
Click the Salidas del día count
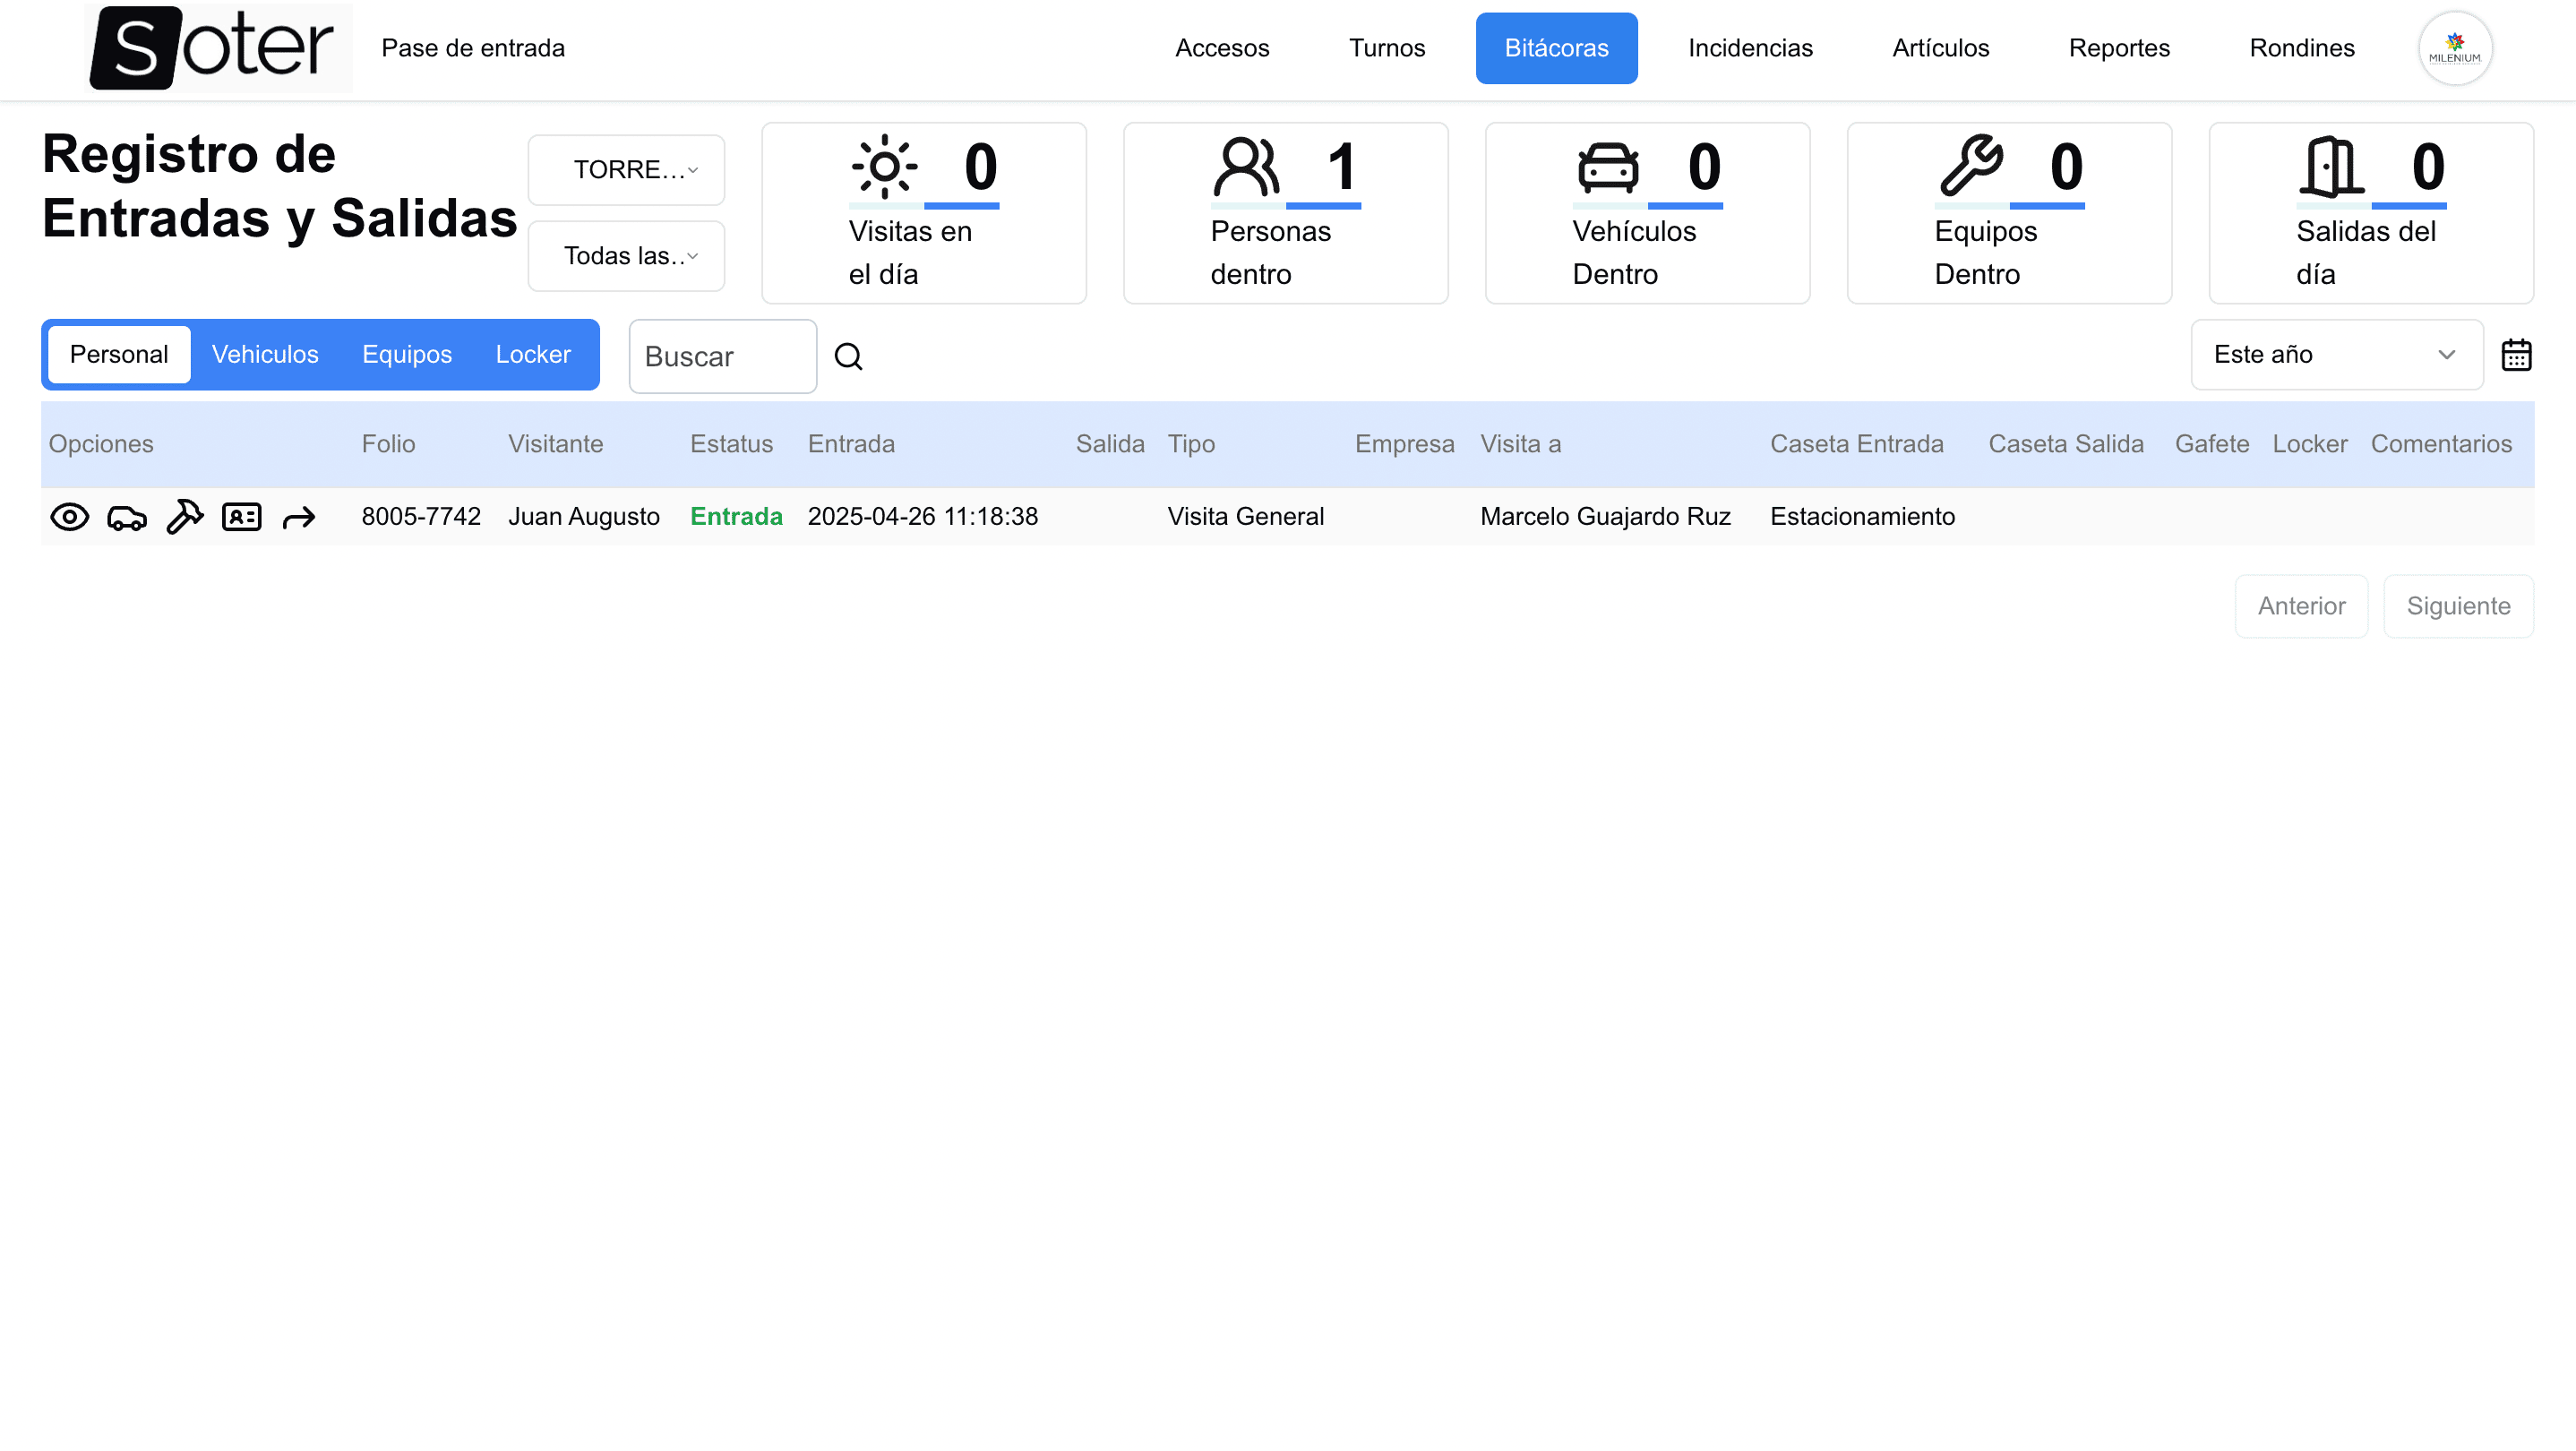pyautogui.click(x=2428, y=166)
